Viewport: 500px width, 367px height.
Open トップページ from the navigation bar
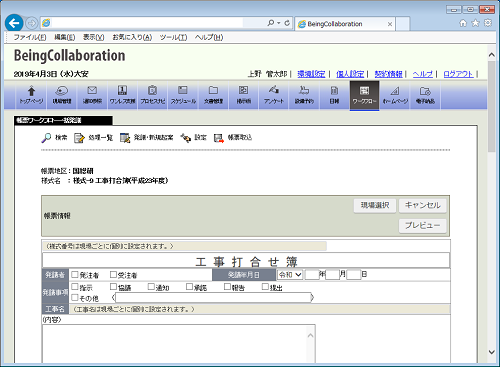pyautogui.click(x=31, y=95)
